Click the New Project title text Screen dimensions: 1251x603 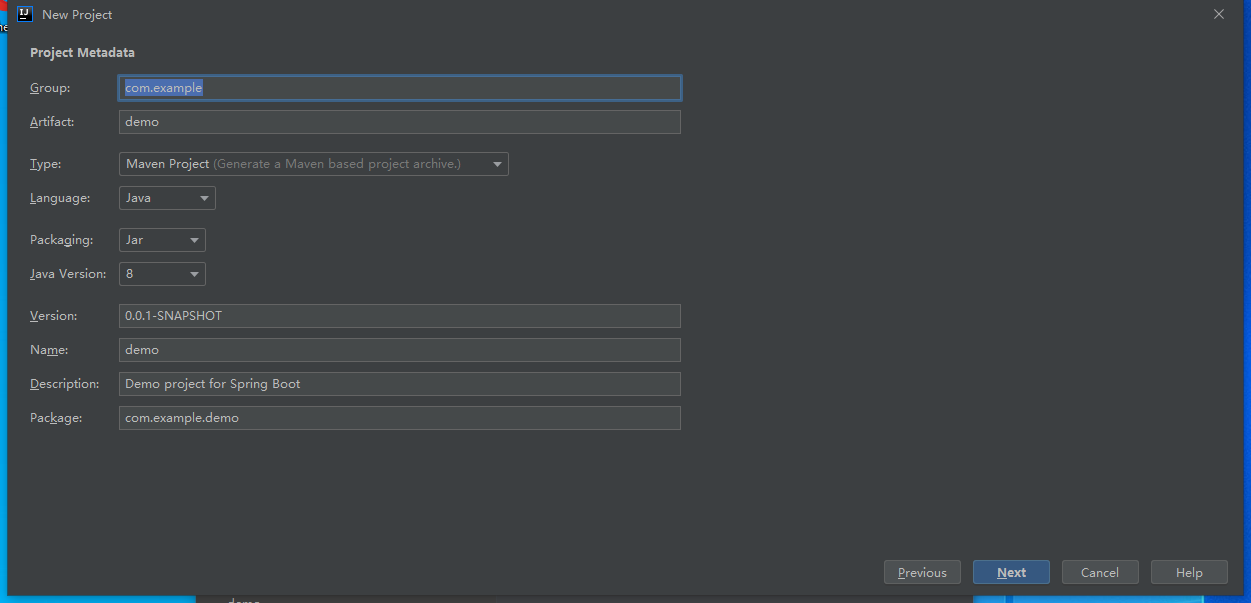click(77, 15)
